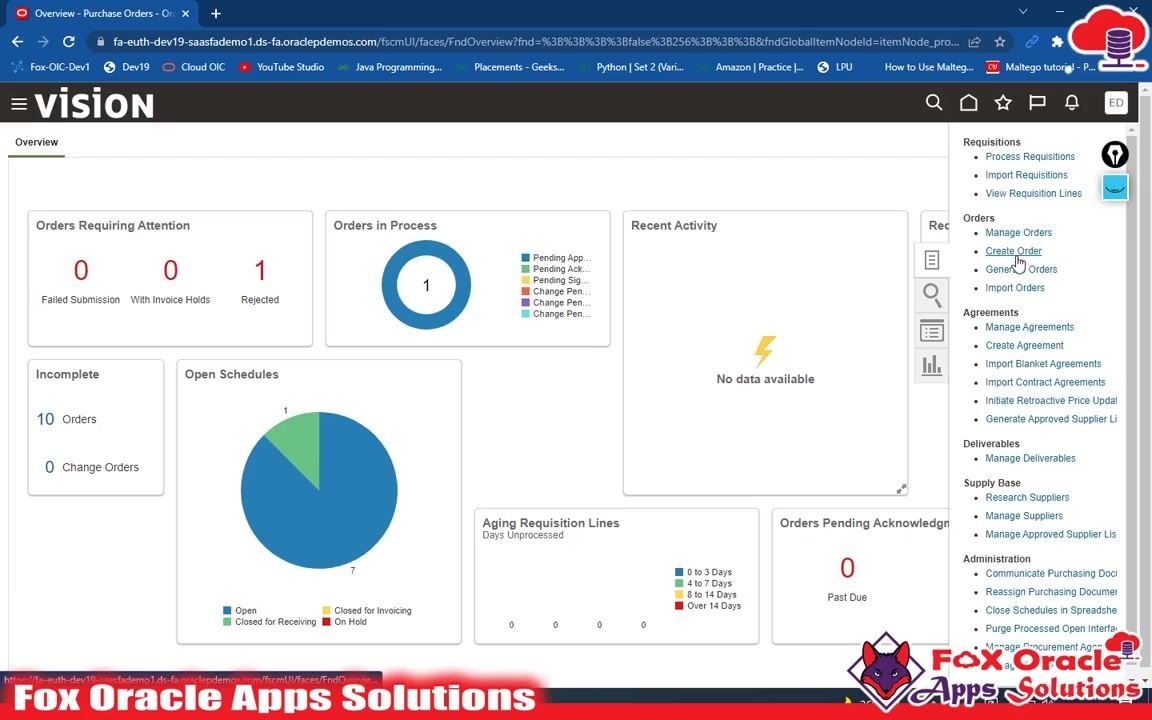Open Fox-OIC-Dev1 bookmark
The height and width of the screenshot is (720, 1152).
51,67
